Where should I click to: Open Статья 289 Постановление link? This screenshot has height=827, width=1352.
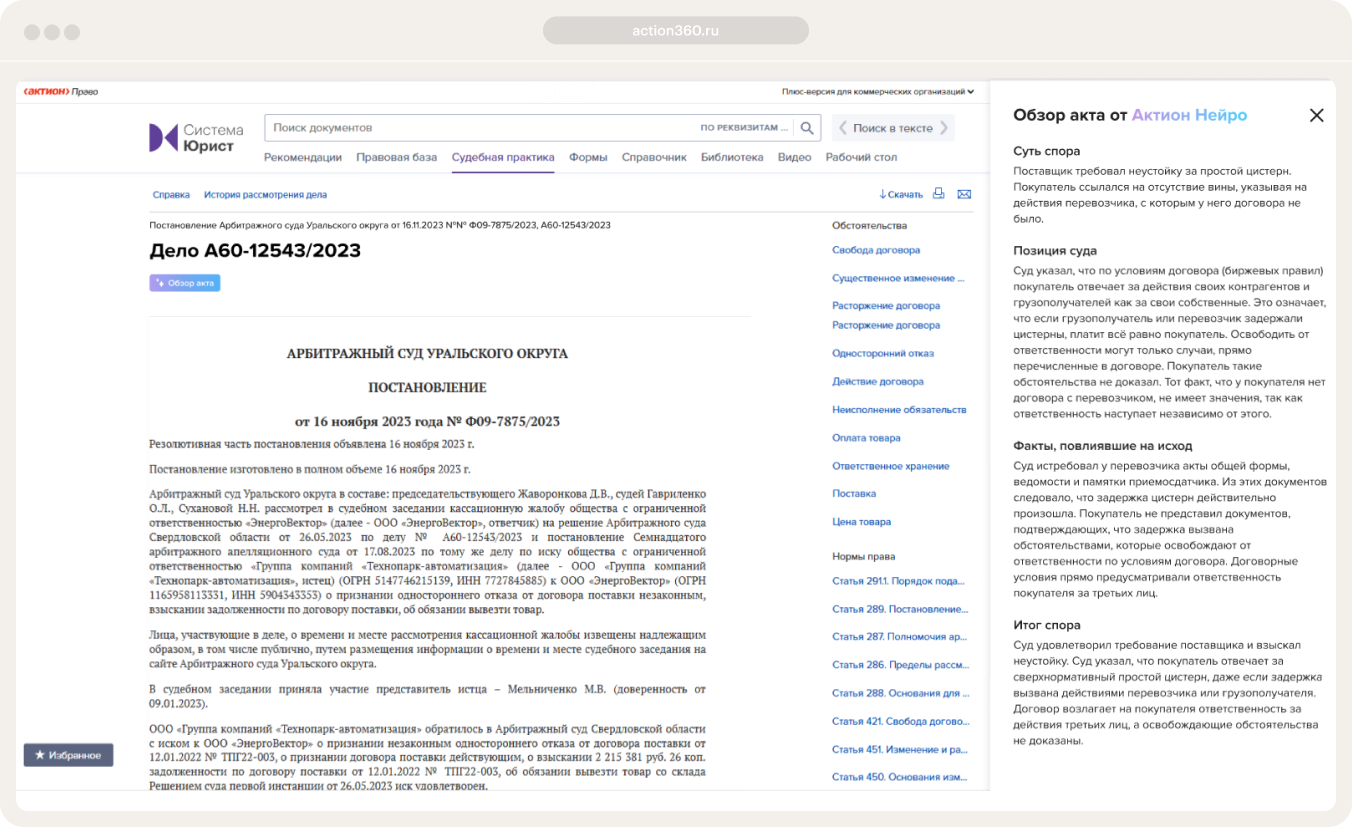900,609
